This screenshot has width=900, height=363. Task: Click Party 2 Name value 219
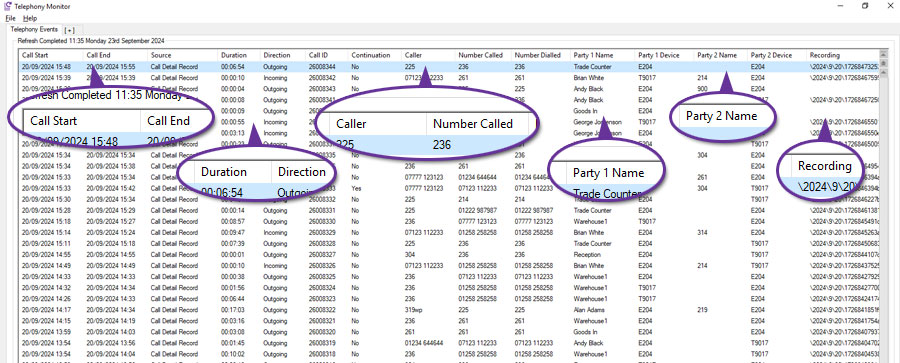702,310
